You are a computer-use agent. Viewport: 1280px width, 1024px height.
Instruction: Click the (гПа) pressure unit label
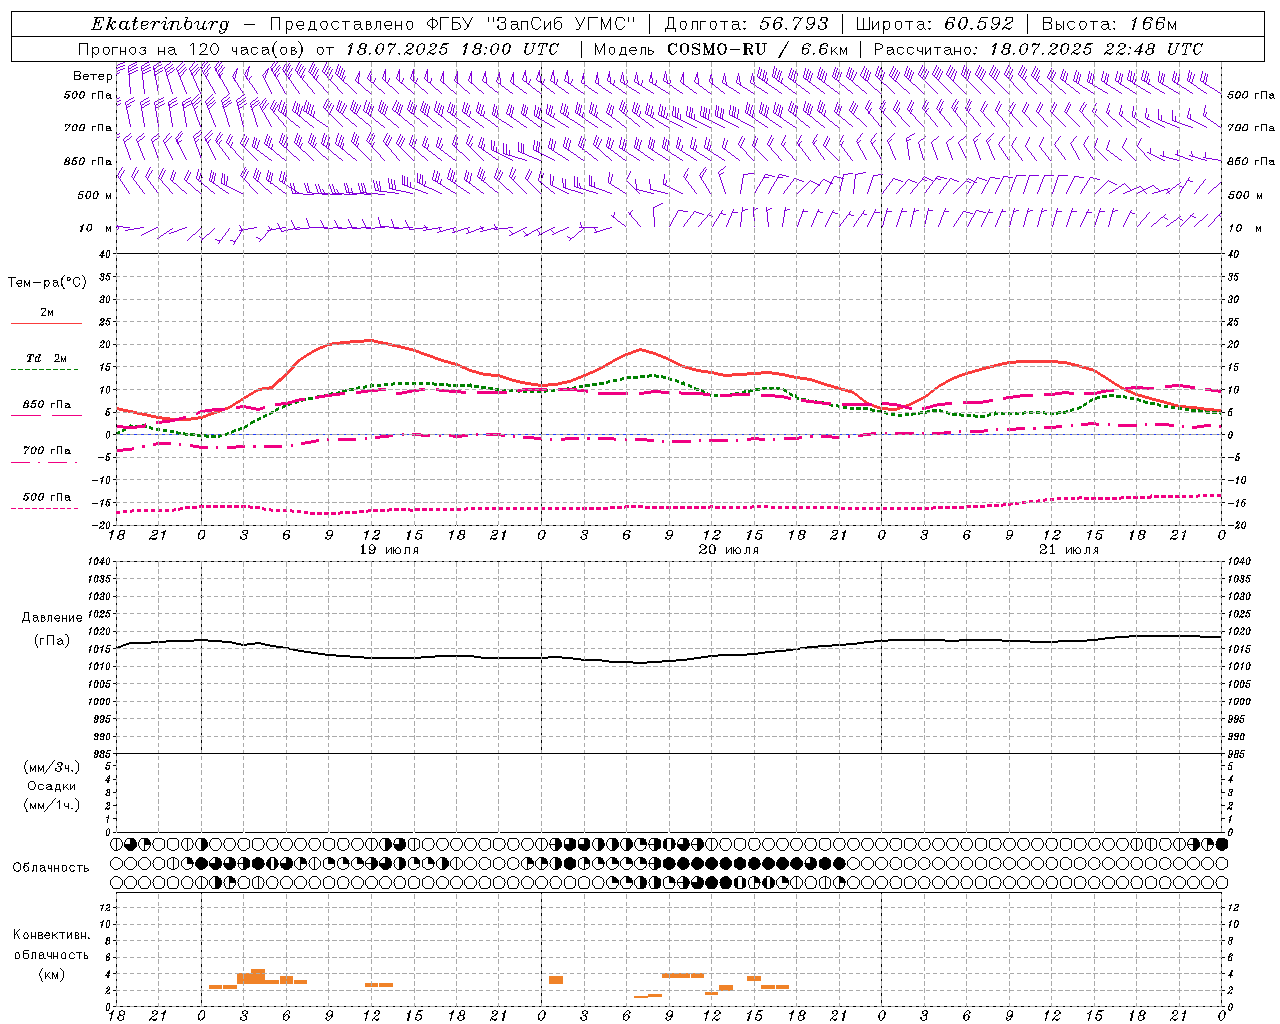[52, 640]
